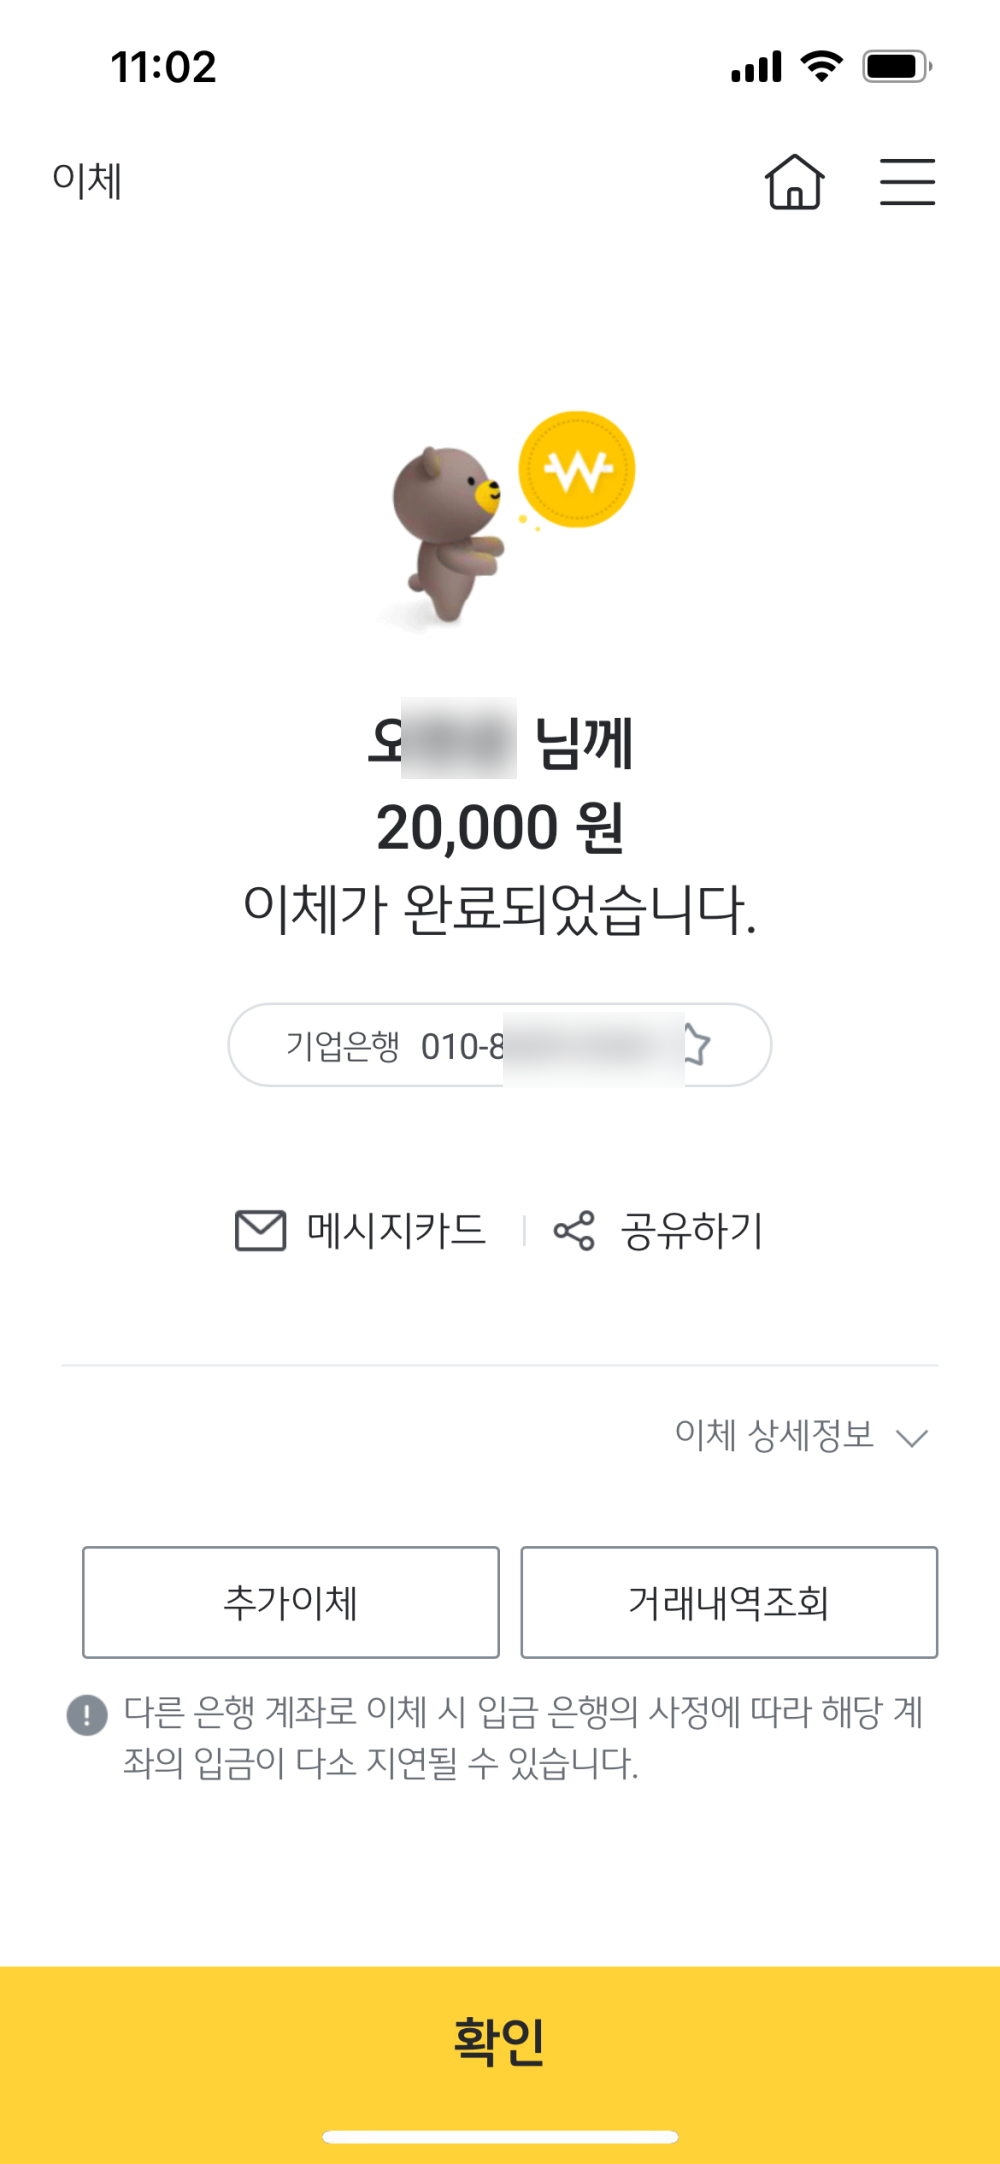This screenshot has height=2164, width=1000.
Task: Expand the 이체 상세정보 chevron
Action: [x=912, y=1438]
